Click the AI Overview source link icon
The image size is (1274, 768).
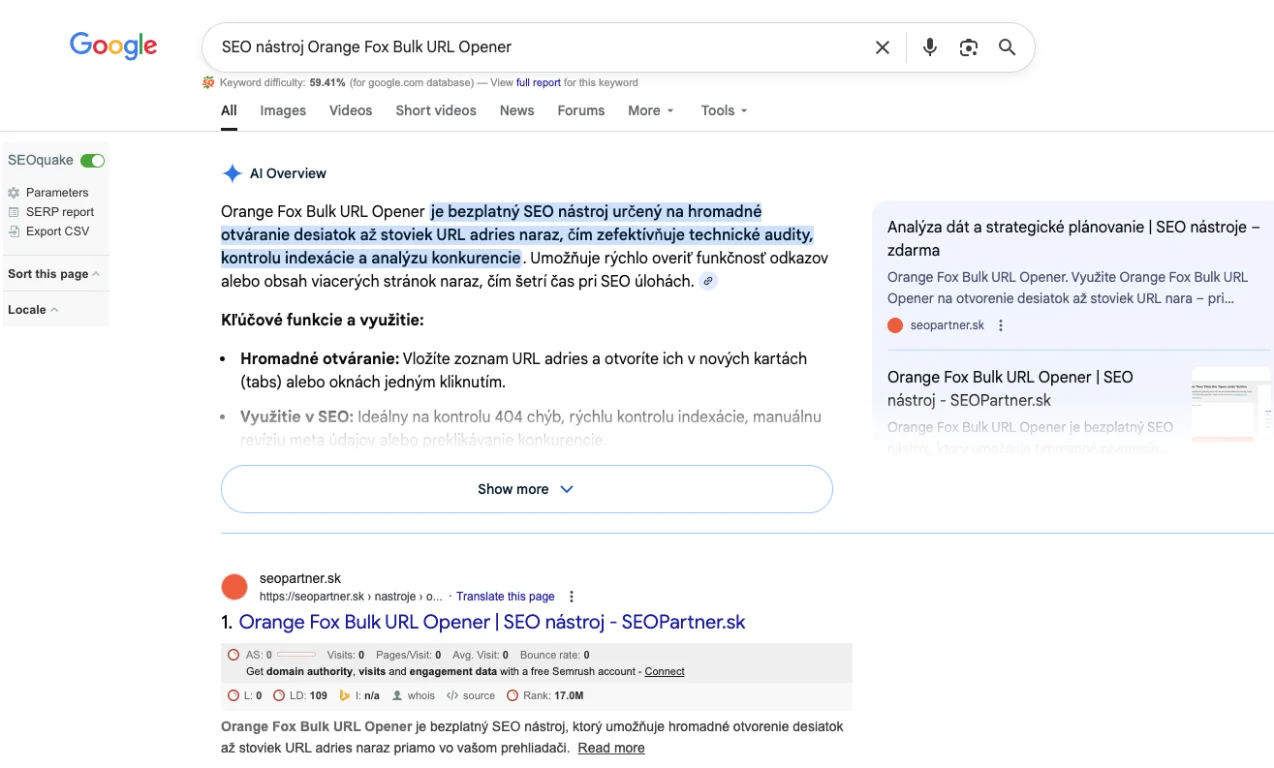coord(708,281)
